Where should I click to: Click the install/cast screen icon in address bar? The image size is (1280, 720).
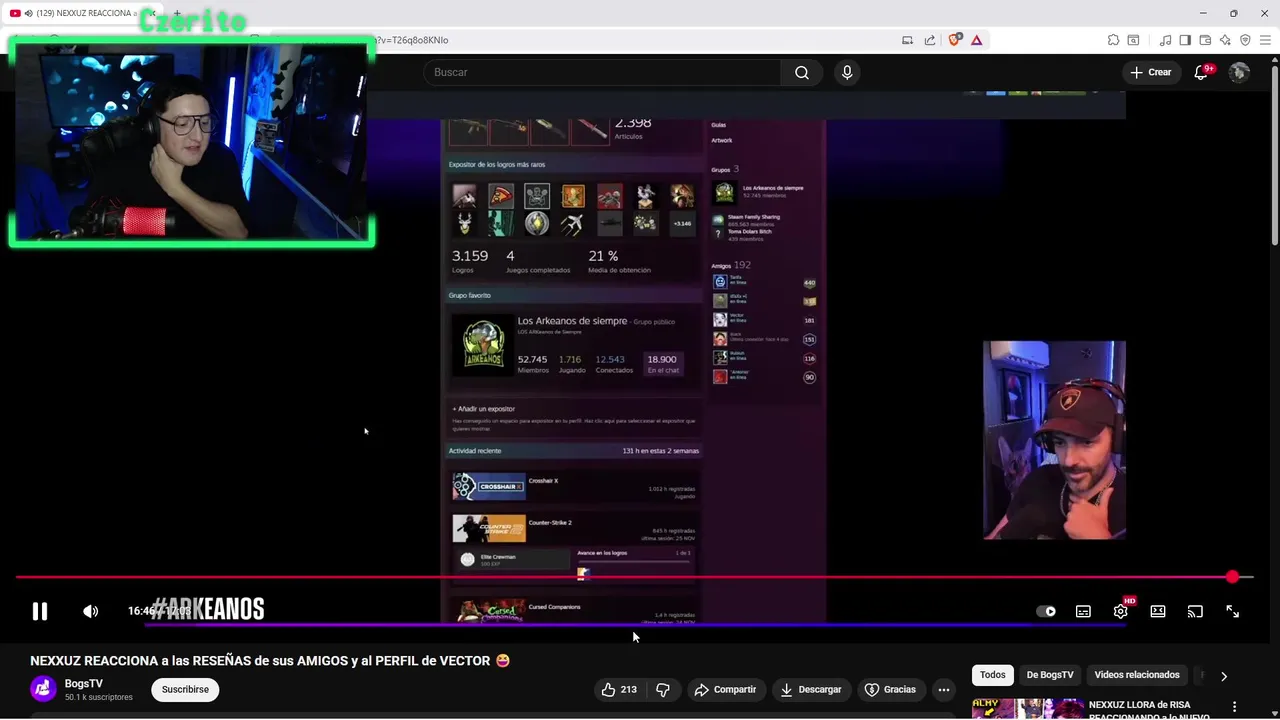point(907,40)
